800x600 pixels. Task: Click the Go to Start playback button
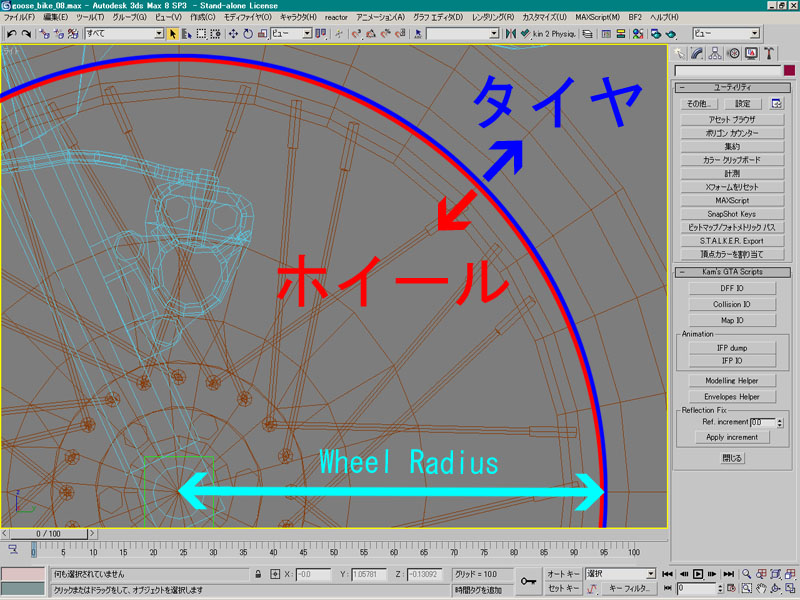click(x=667, y=574)
